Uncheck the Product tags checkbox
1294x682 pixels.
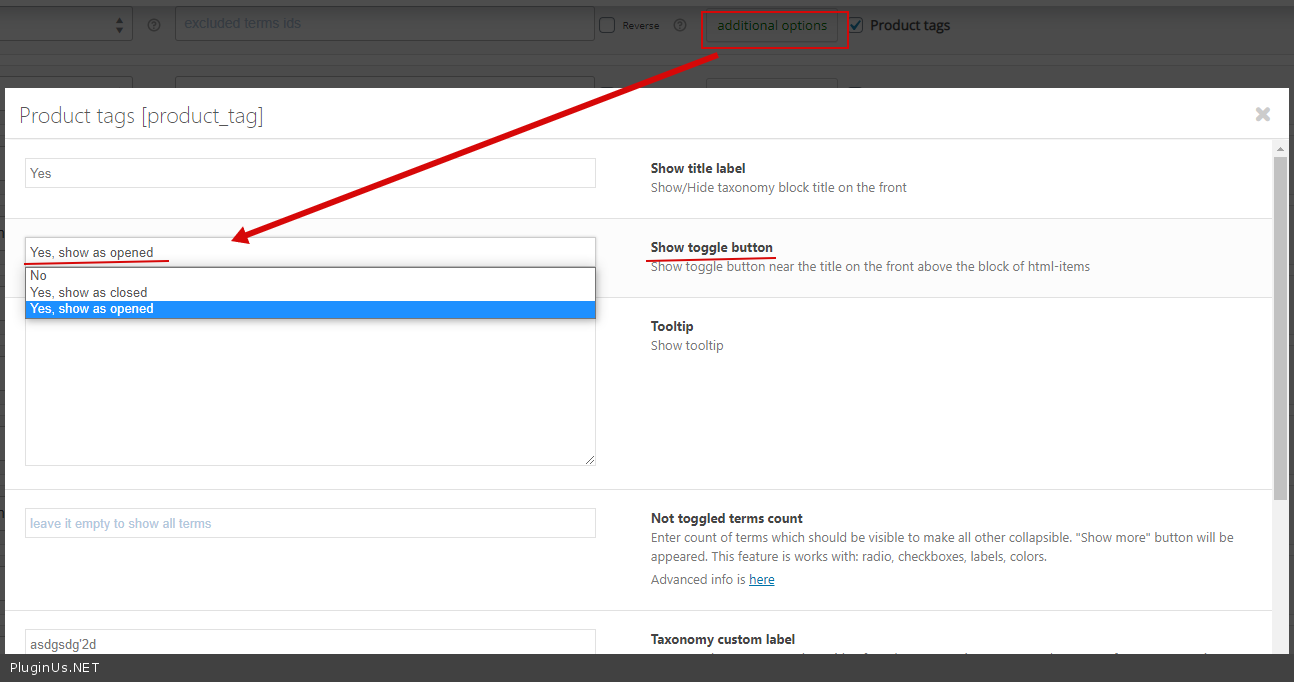pyautogui.click(x=856, y=25)
